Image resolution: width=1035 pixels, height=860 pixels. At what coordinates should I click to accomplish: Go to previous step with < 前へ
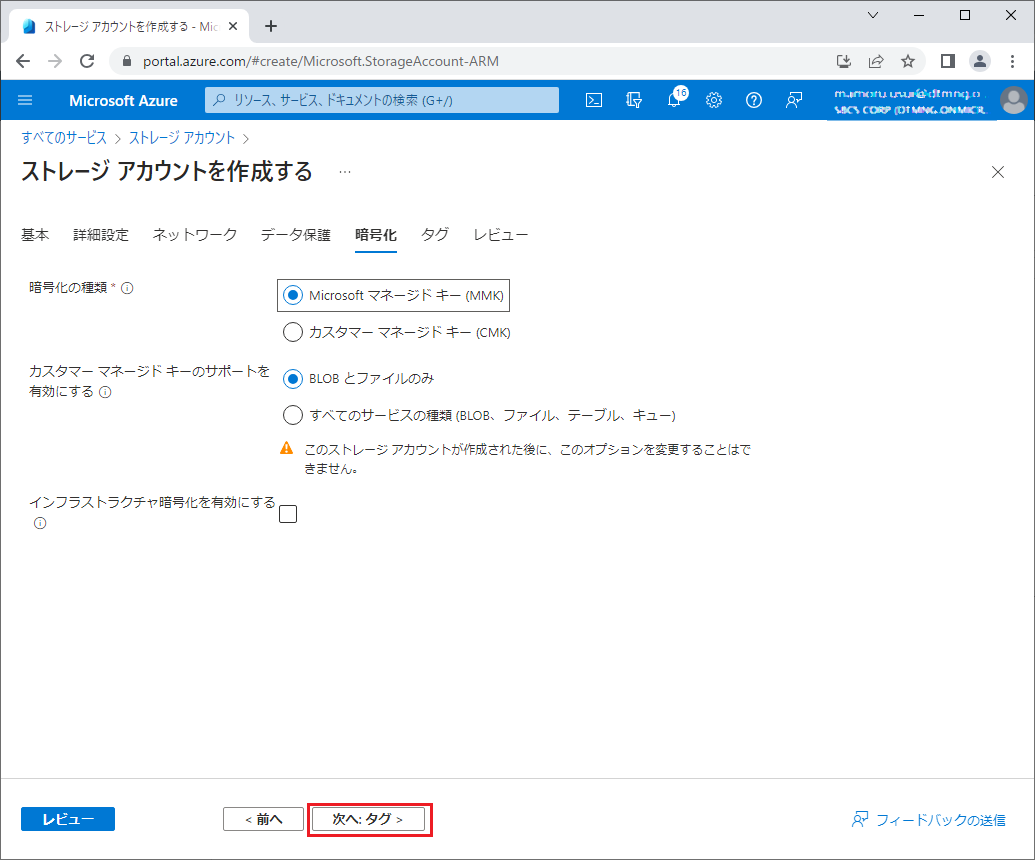click(x=263, y=819)
